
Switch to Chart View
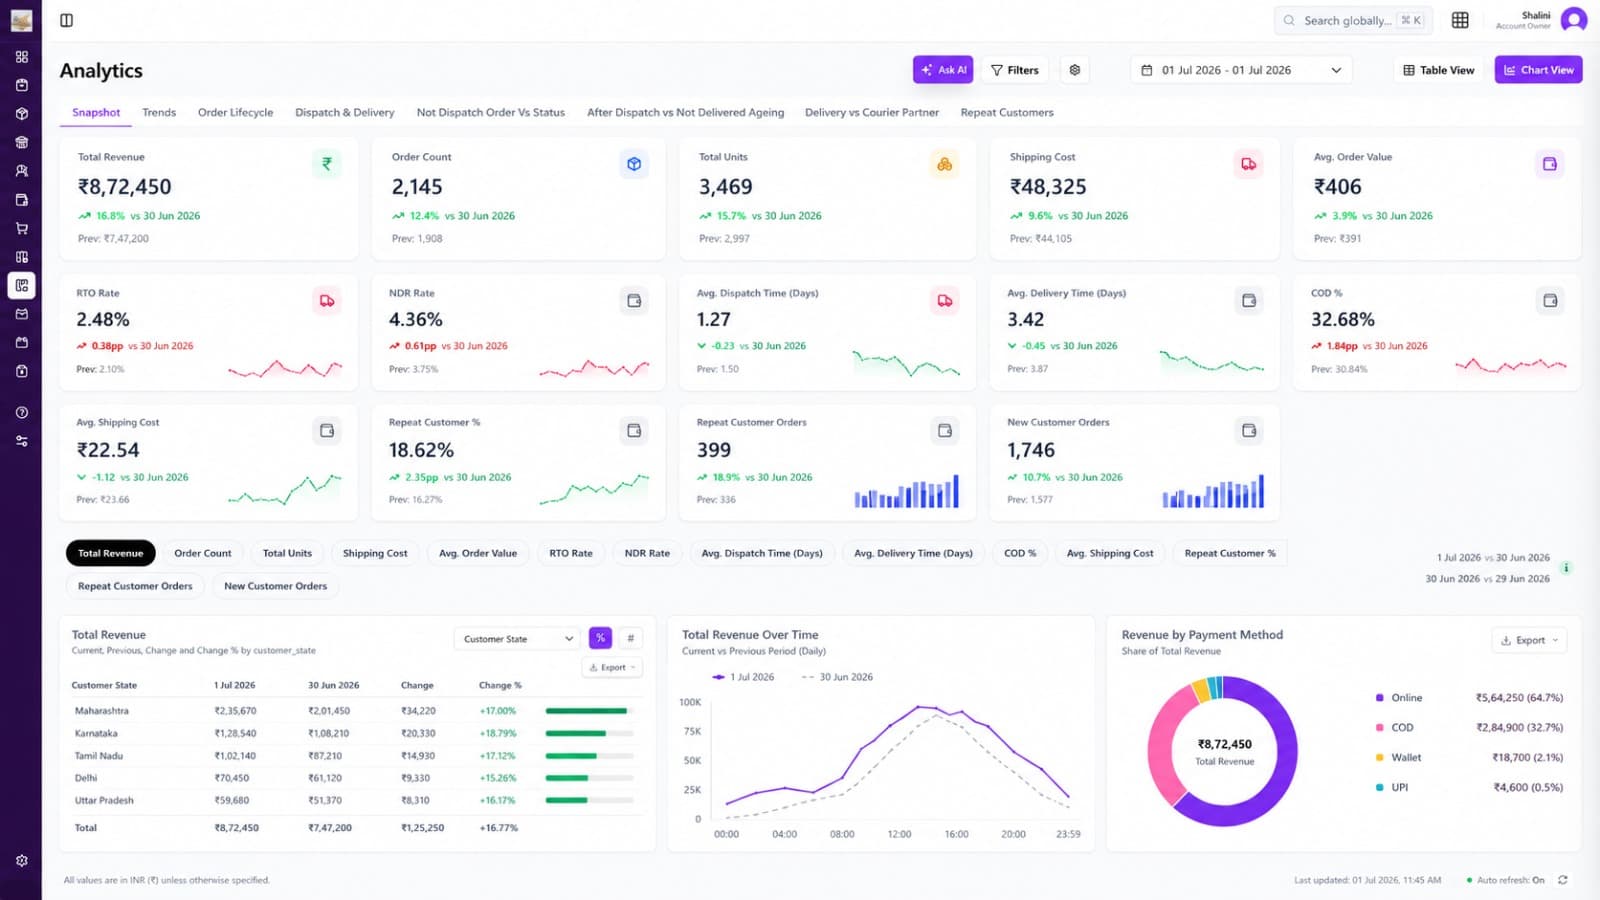1538,70
